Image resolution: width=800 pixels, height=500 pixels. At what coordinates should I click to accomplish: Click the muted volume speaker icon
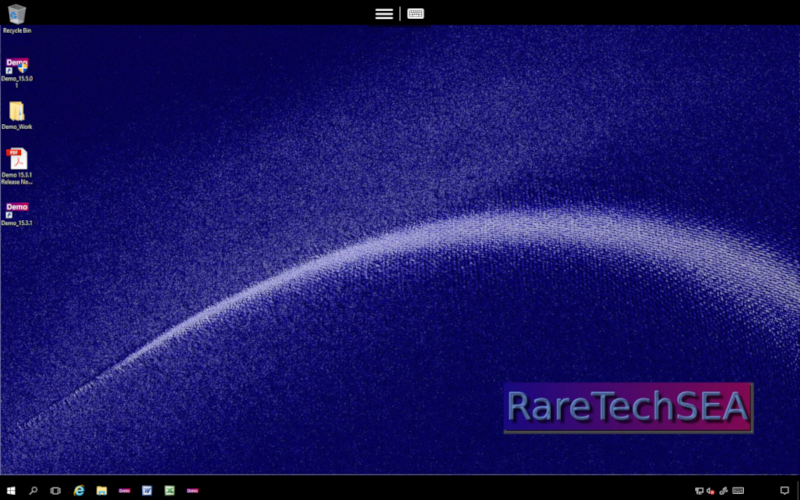point(711,490)
